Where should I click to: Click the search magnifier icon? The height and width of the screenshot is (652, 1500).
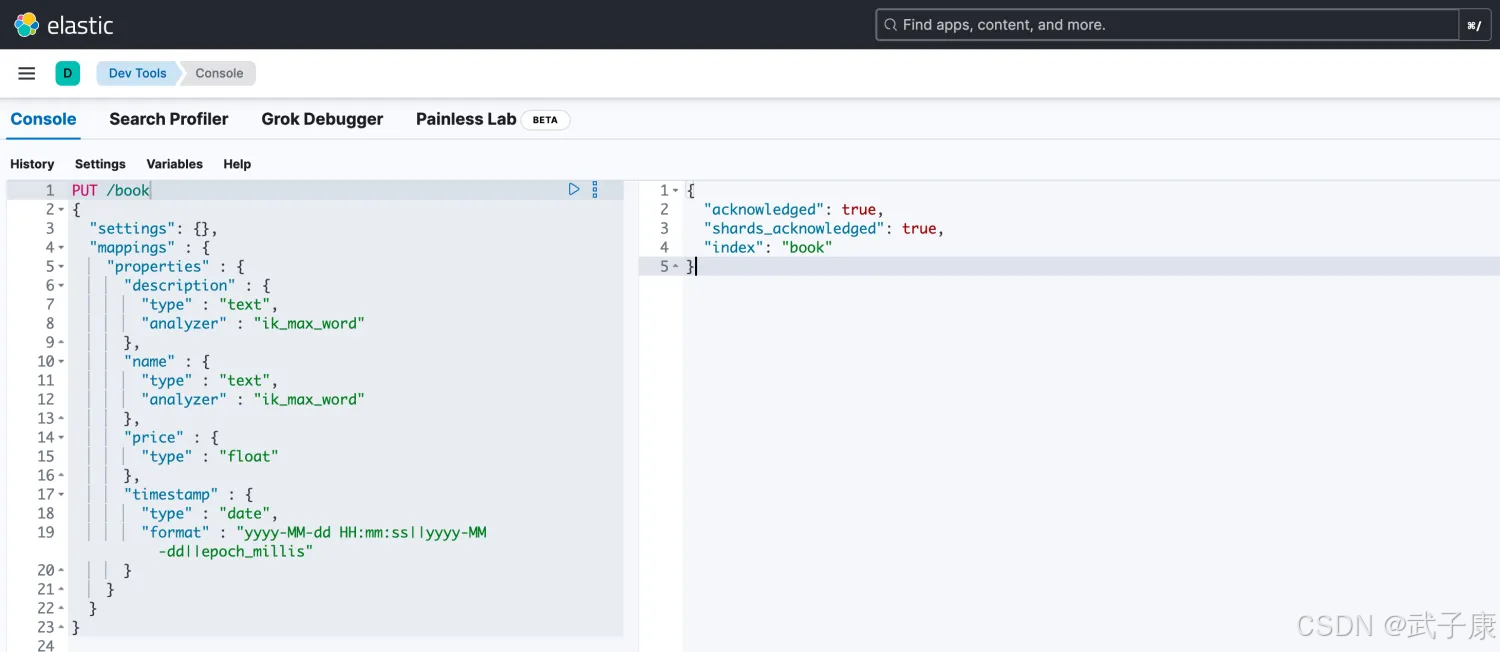click(890, 25)
